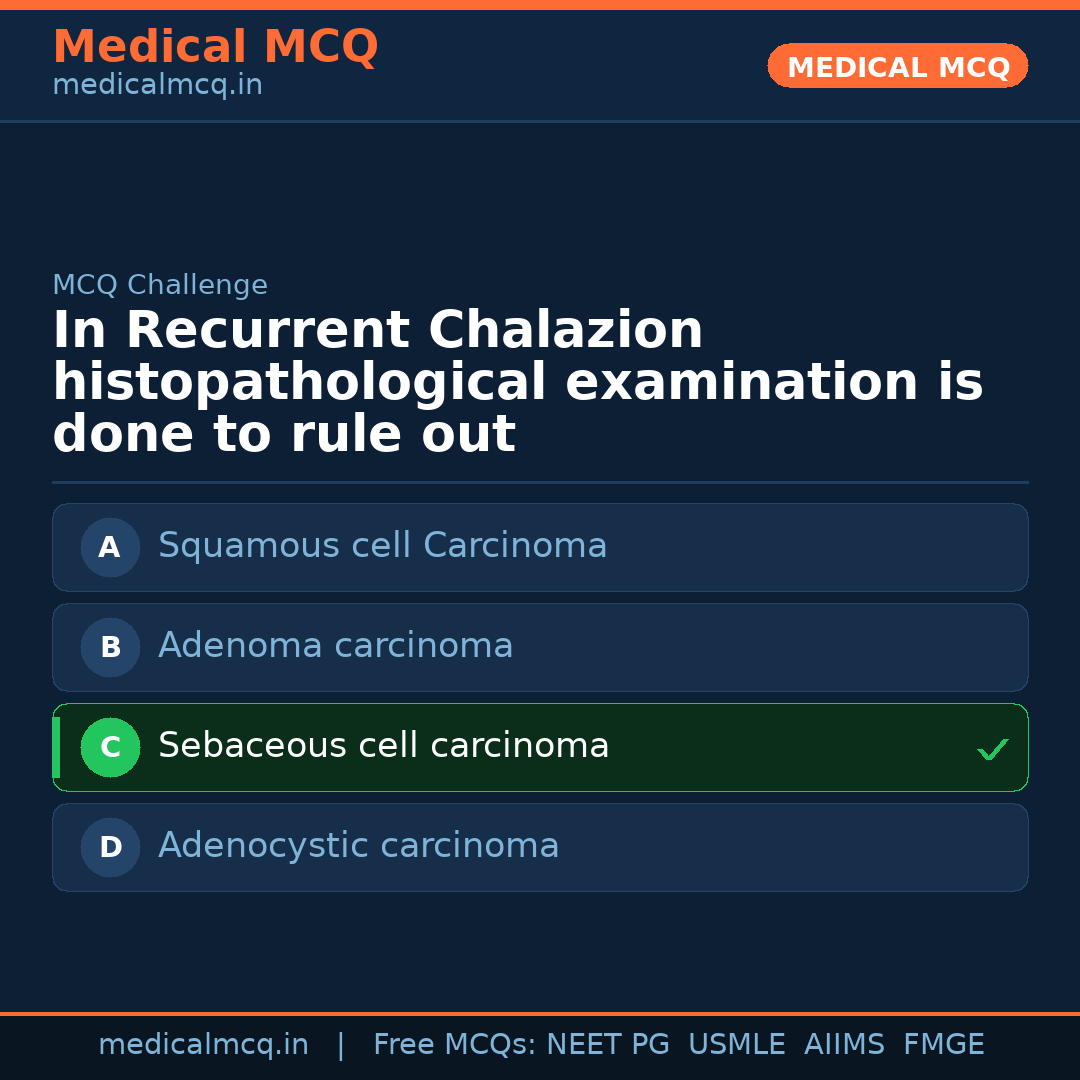Click the Recurrent Chalazion question heading
The width and height of the screenshot is (1080, 1080).
[x=517, y=383]
